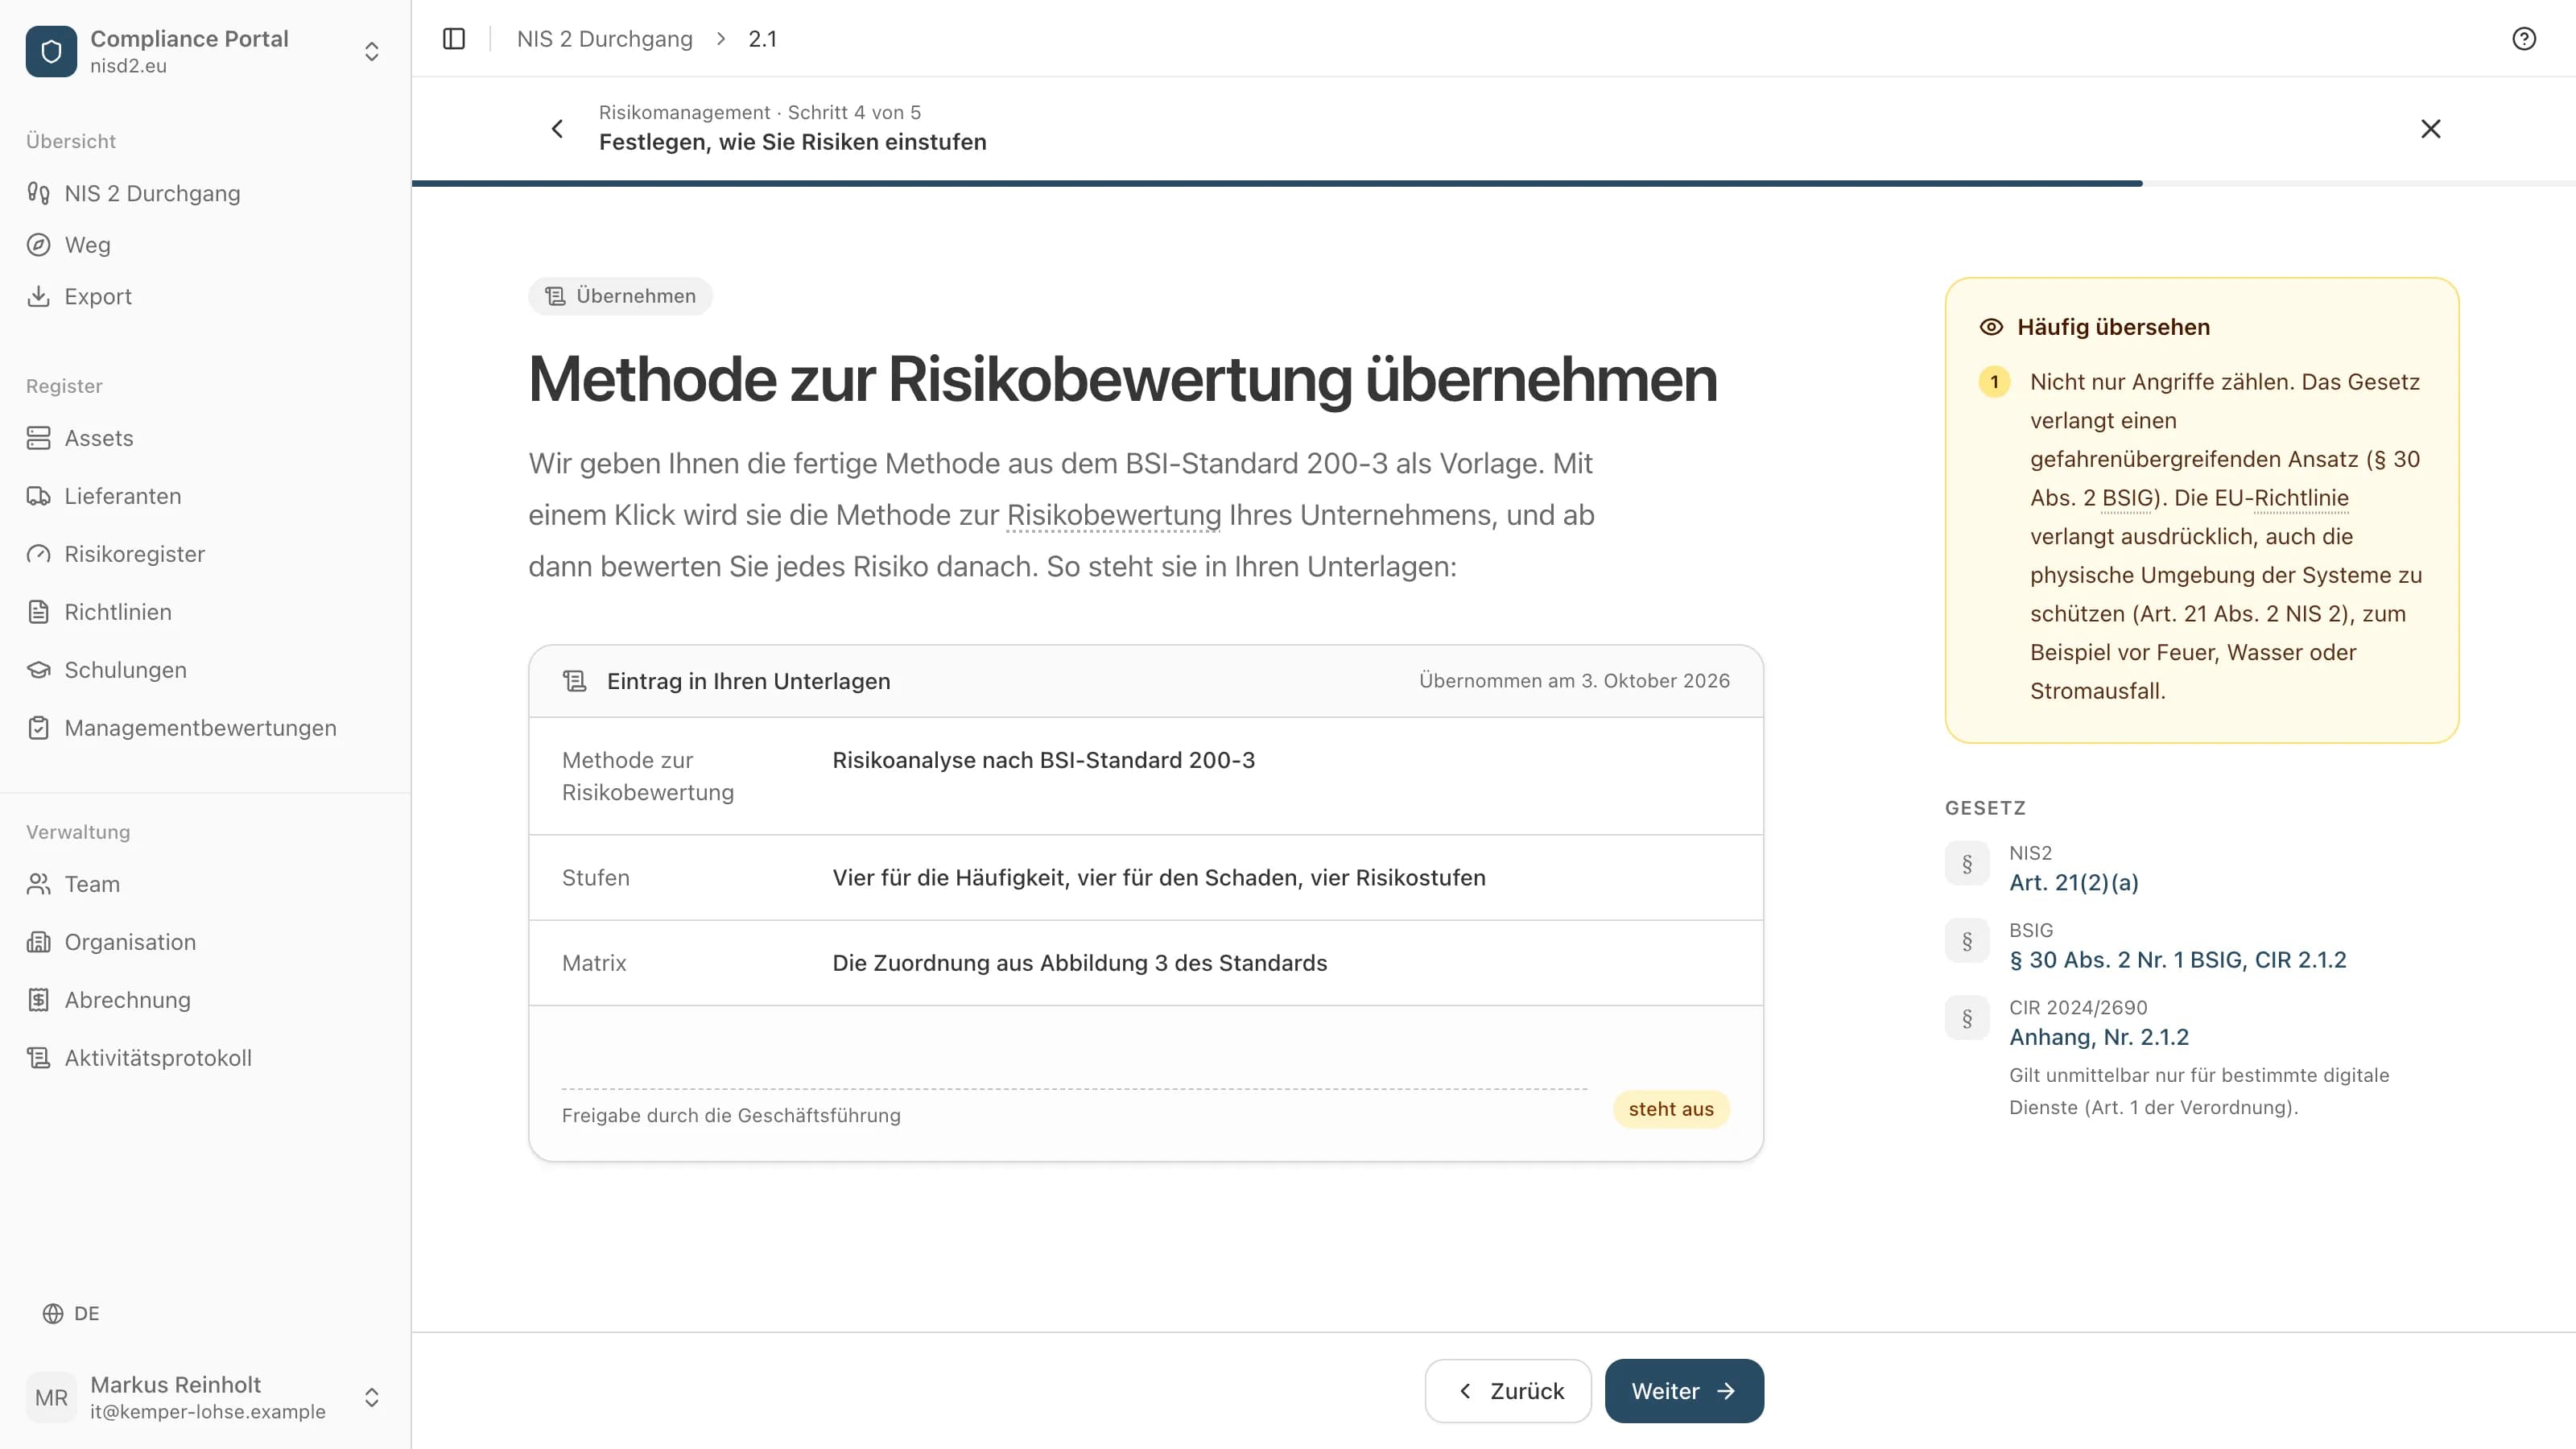Viewport: 2576px width, 1449px height.
Task: Open the help question mark icon
Action: (2524, 39)
